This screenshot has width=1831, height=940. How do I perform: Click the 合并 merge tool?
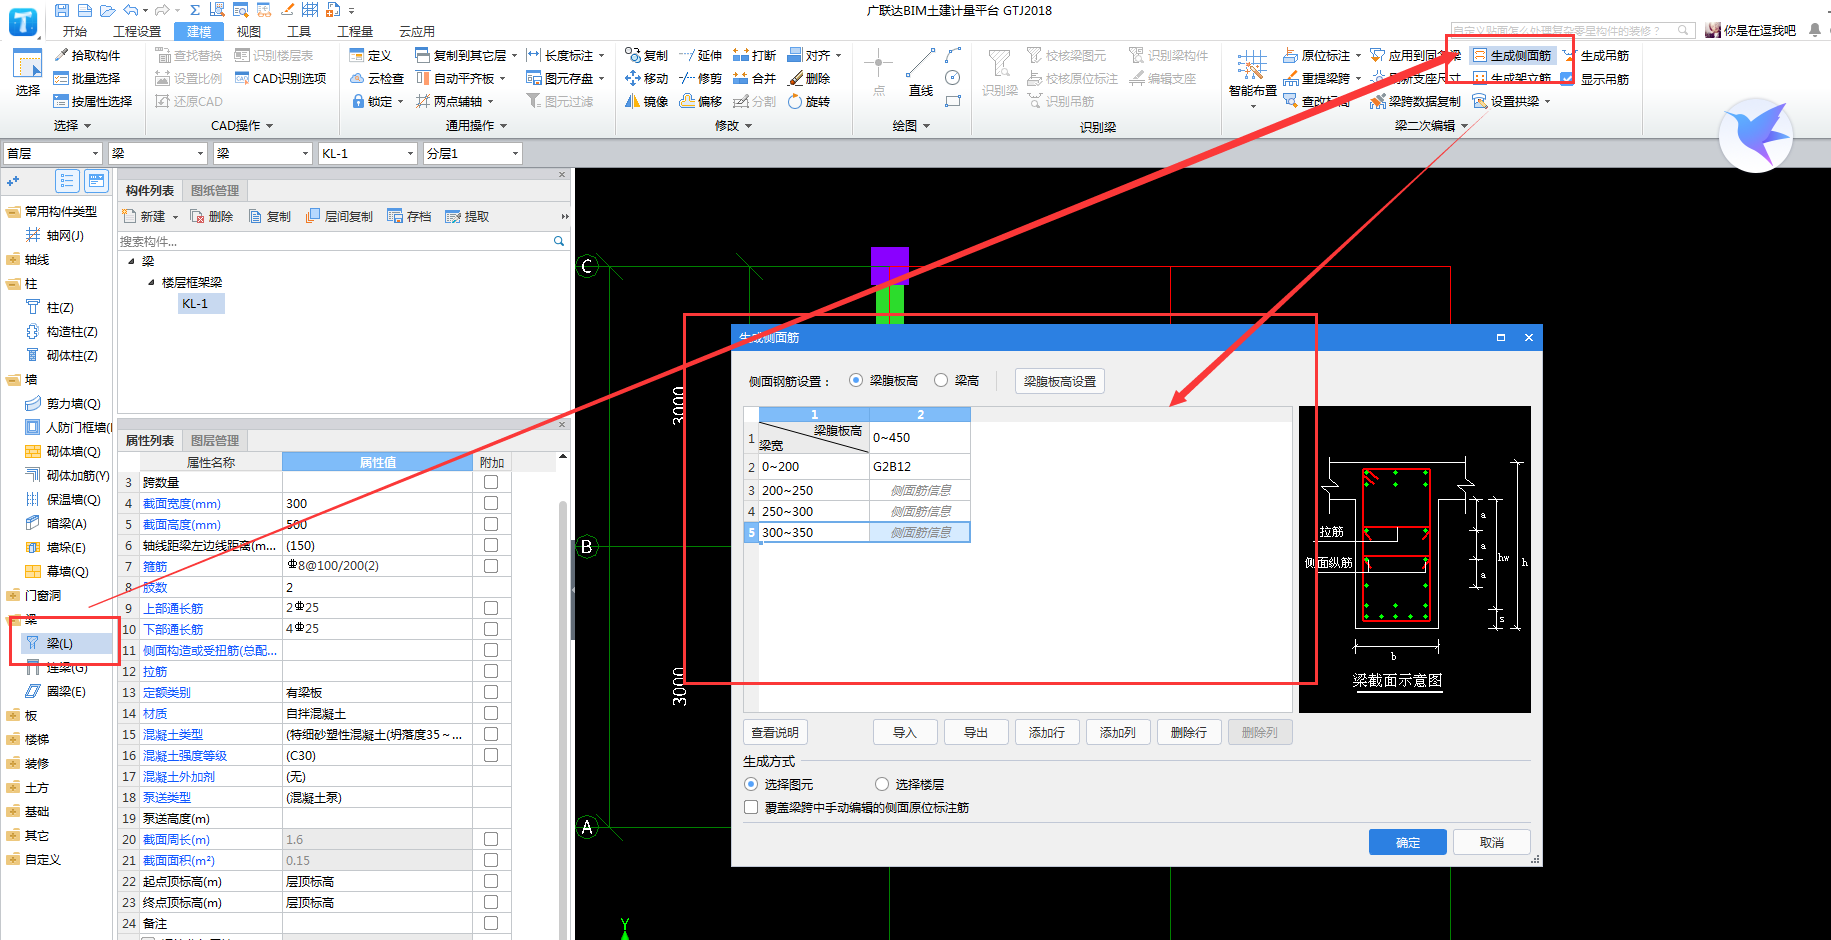pos(754,78)
